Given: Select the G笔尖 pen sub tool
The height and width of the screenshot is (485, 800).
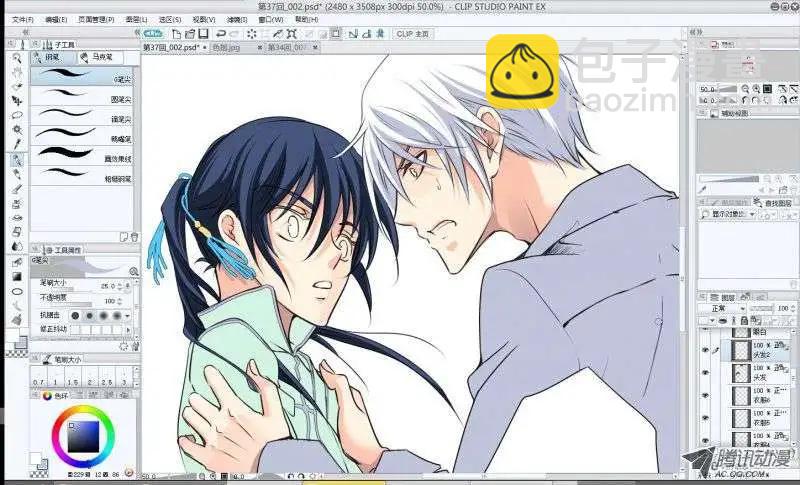Looking at the screenshot, I should [x=82, y=75].
